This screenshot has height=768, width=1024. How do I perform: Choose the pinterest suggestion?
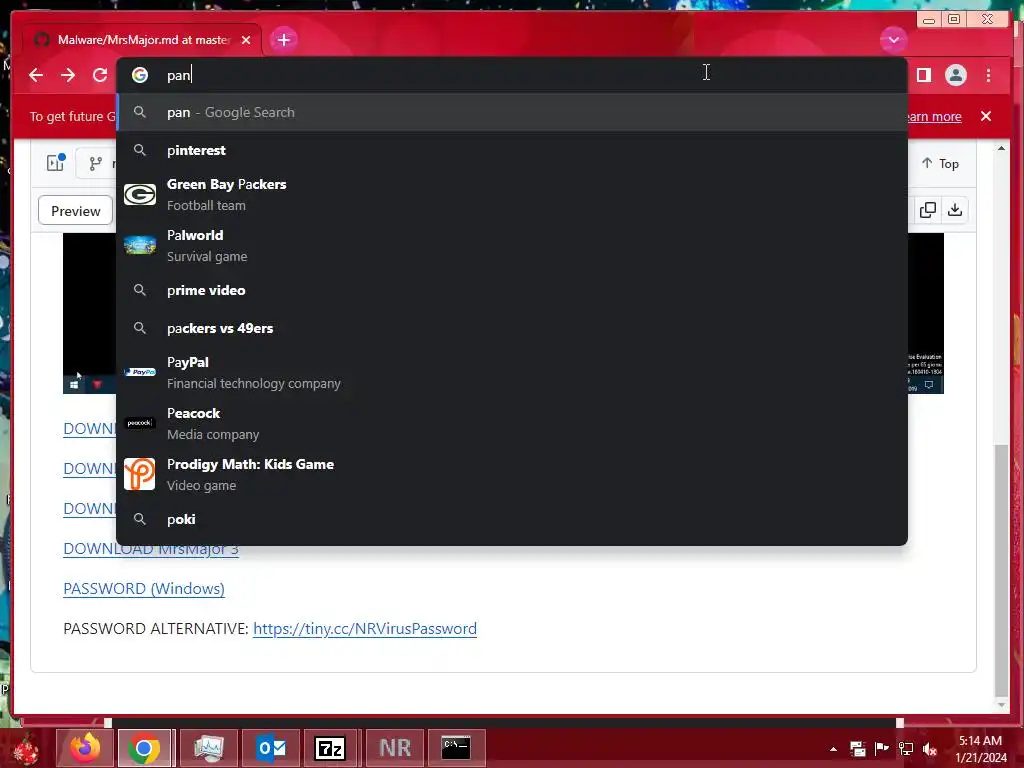pos(512,150)
